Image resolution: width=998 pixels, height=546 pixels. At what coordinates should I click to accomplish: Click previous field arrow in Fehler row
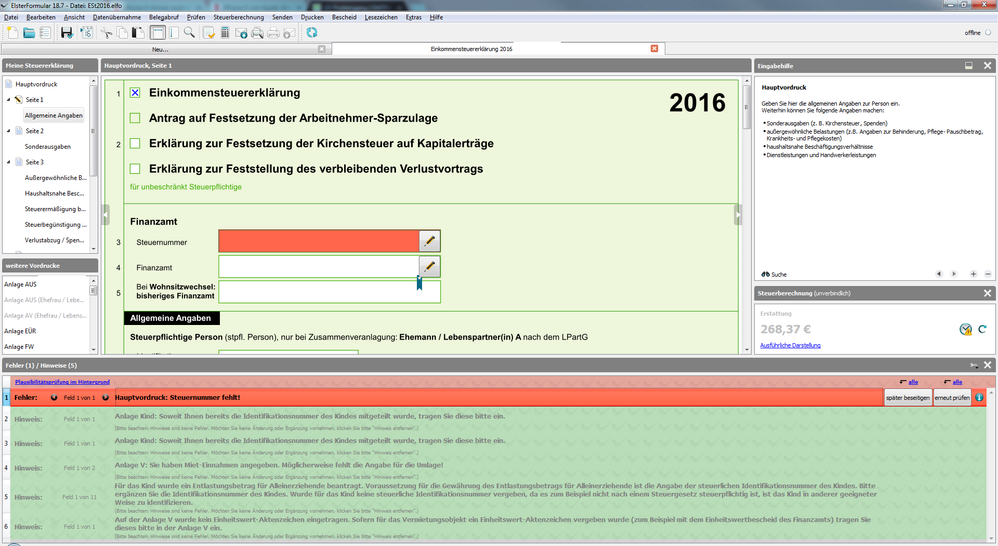pyautogui.click(x=54, y=398)
